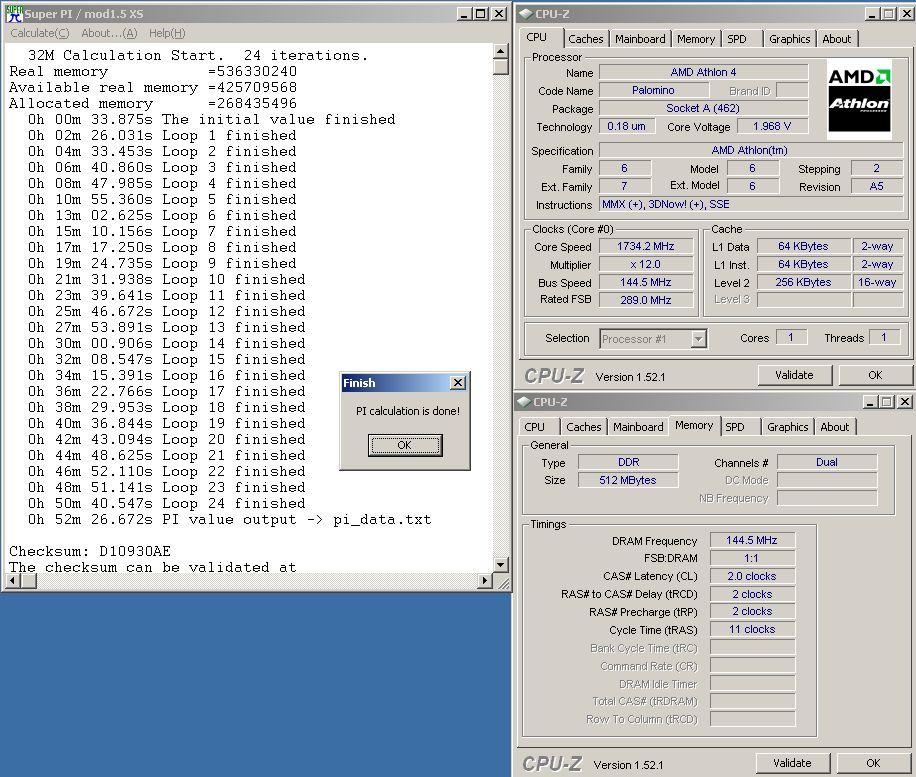
Task: Click the Super PI horizontal scroll thumb
Action: [29, 581]
